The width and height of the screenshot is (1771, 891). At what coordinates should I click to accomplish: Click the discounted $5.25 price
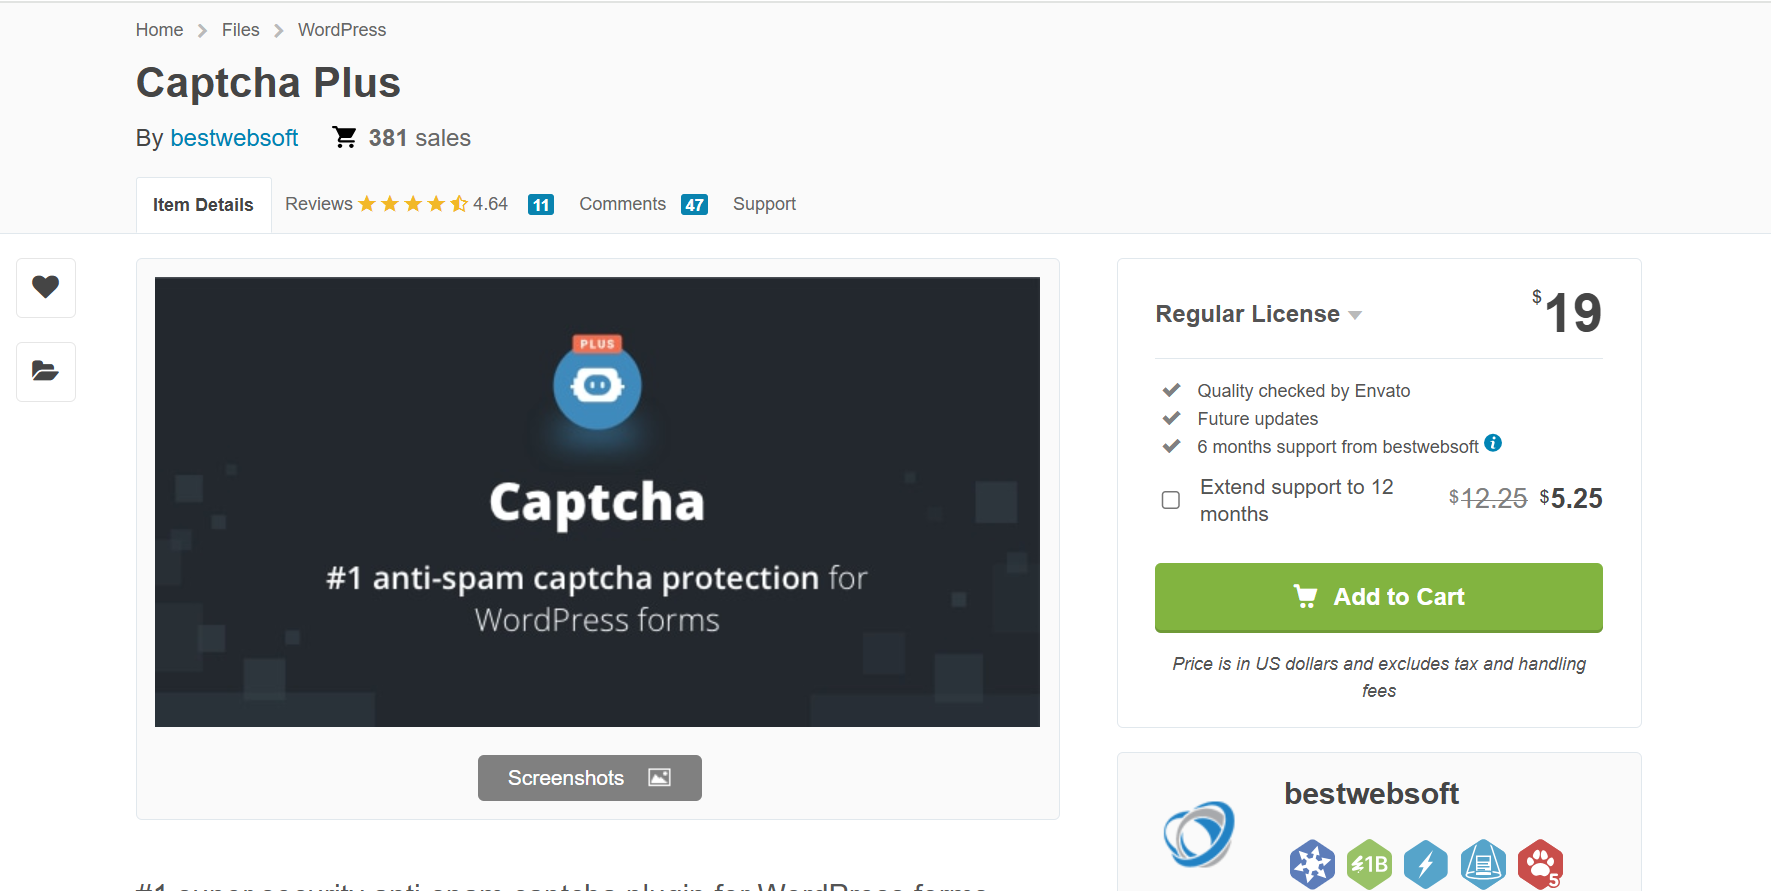pyautogui.click(x=1571, y=498)
